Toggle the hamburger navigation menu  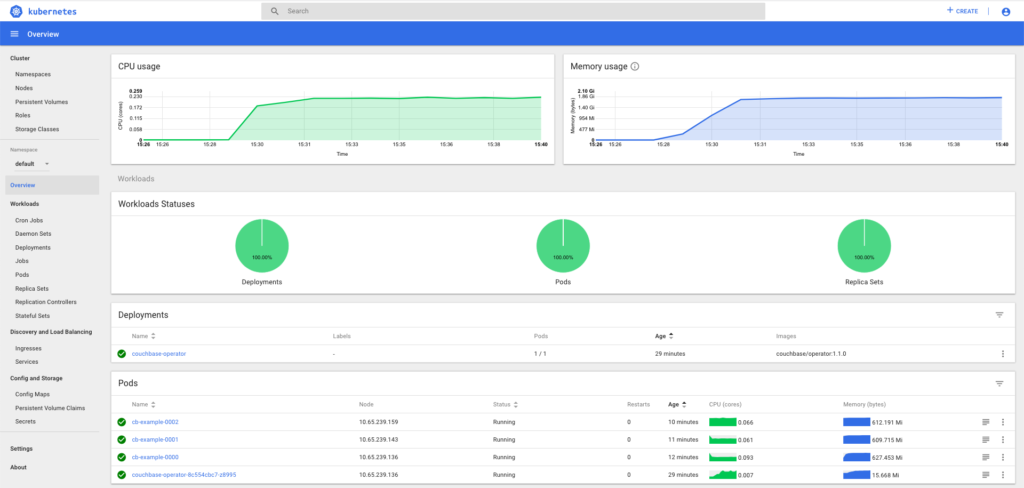[14, 34]
